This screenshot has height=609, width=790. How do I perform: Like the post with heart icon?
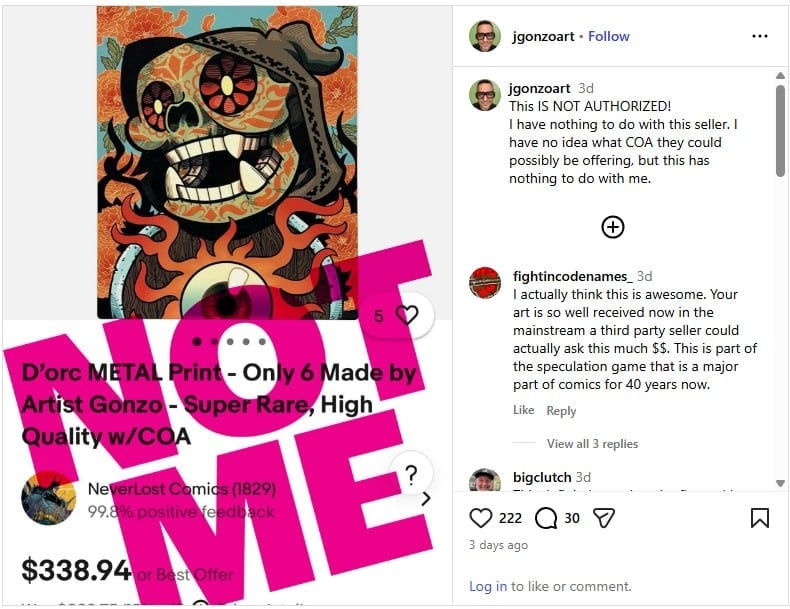click(x=480, y=518)
